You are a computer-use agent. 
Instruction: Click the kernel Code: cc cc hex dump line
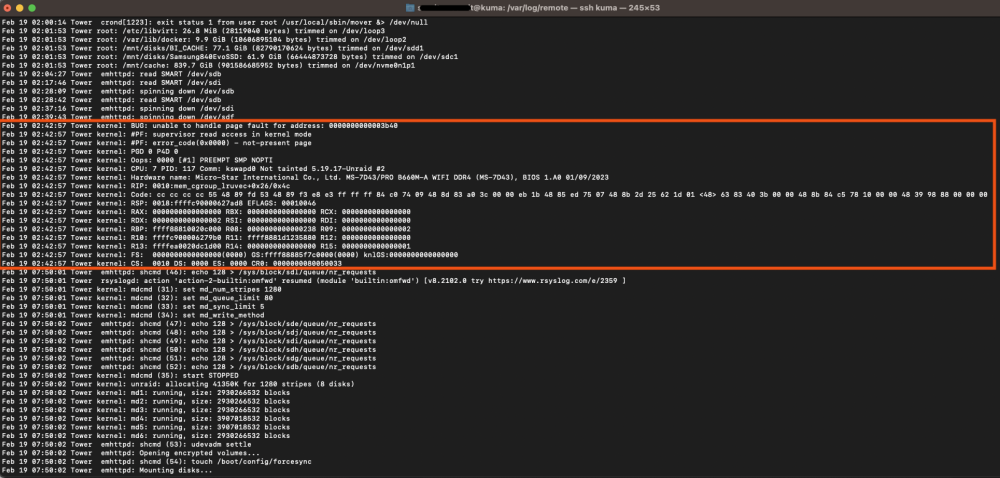coord(495,194)
